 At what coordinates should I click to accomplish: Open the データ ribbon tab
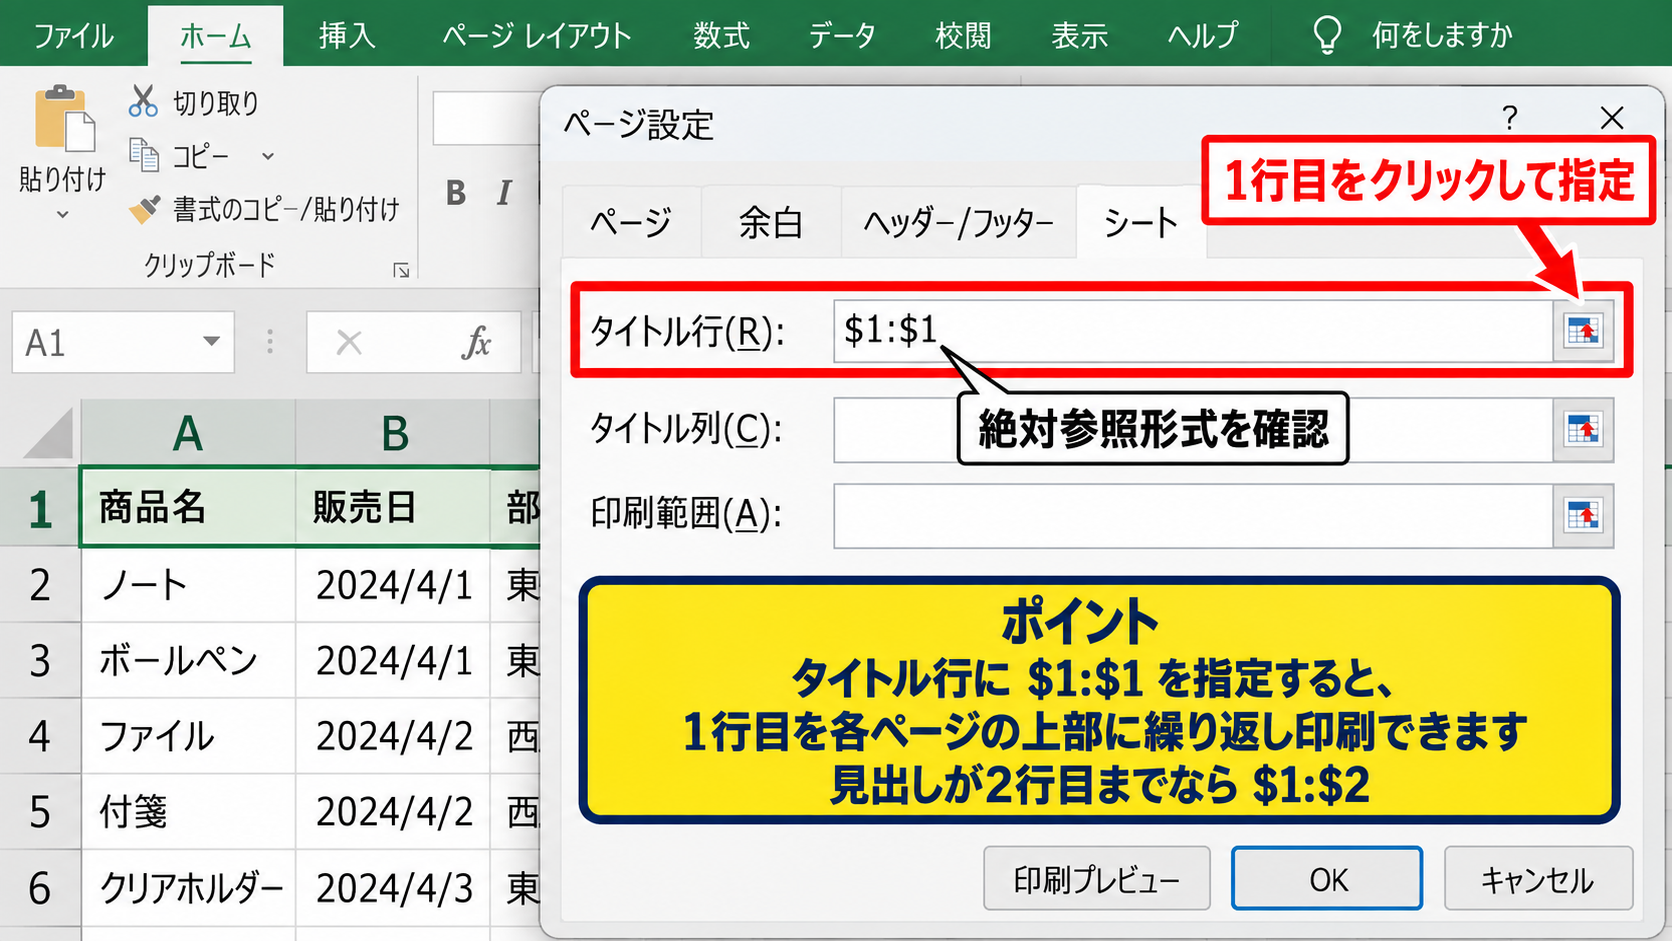842,36
